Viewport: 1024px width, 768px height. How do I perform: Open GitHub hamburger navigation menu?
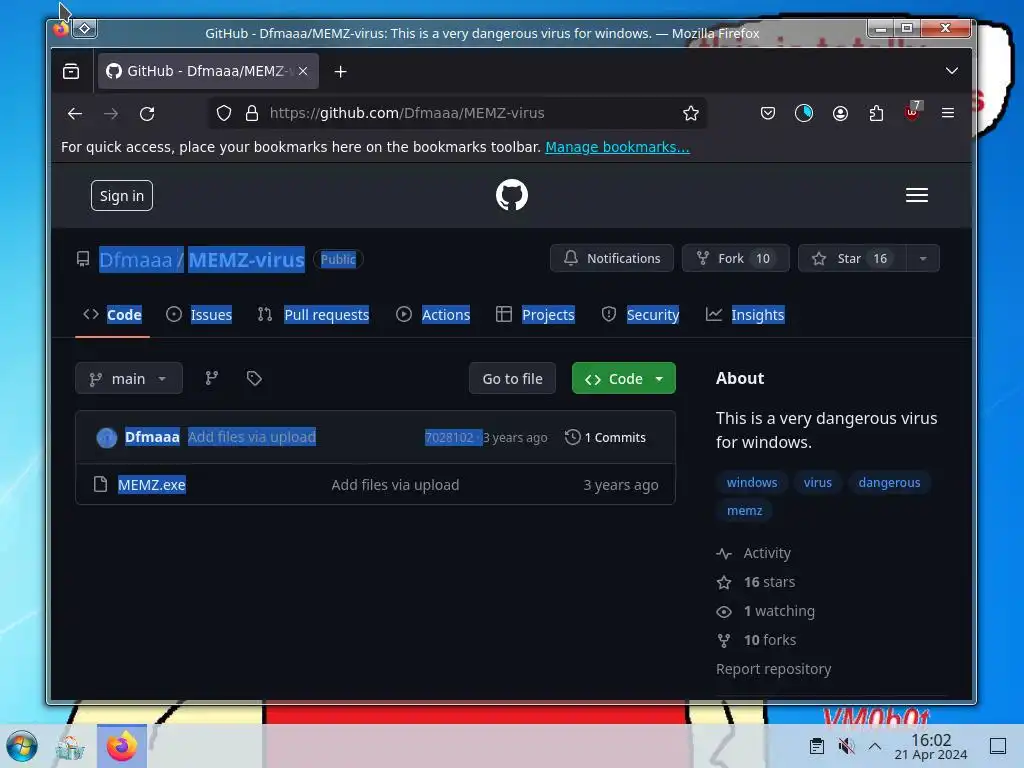(x=917, y=195)
